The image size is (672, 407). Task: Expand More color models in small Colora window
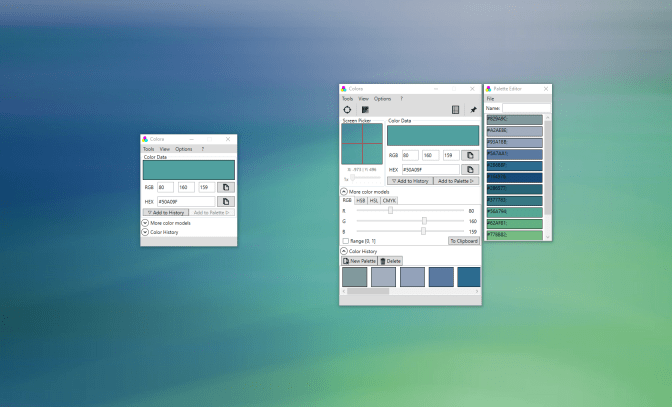point(145,223)
